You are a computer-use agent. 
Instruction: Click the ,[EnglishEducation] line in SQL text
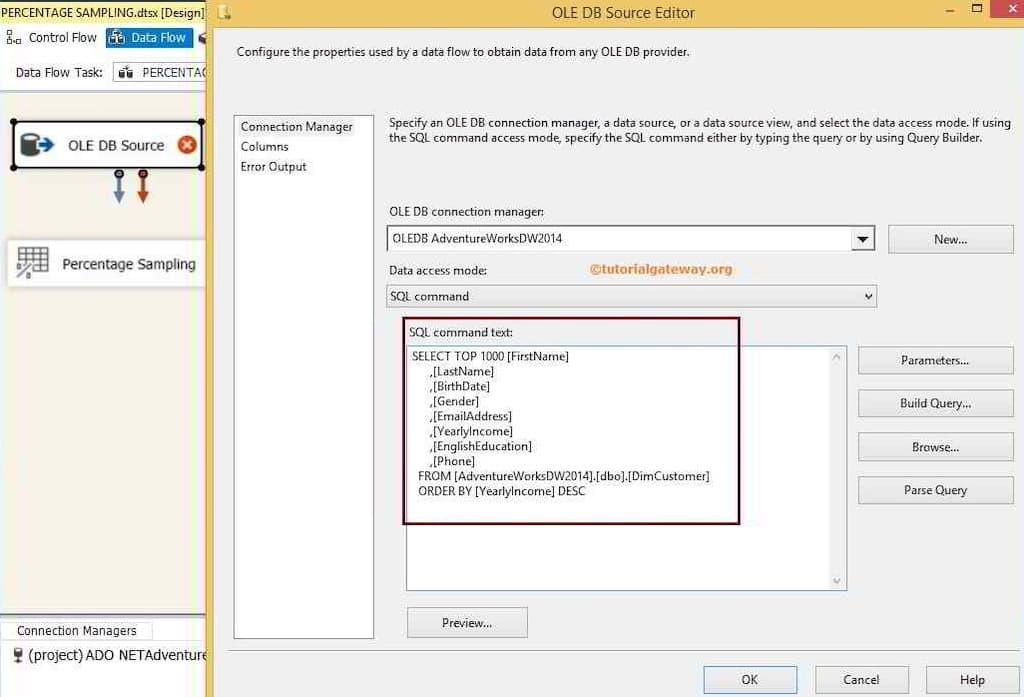point(481,447)
